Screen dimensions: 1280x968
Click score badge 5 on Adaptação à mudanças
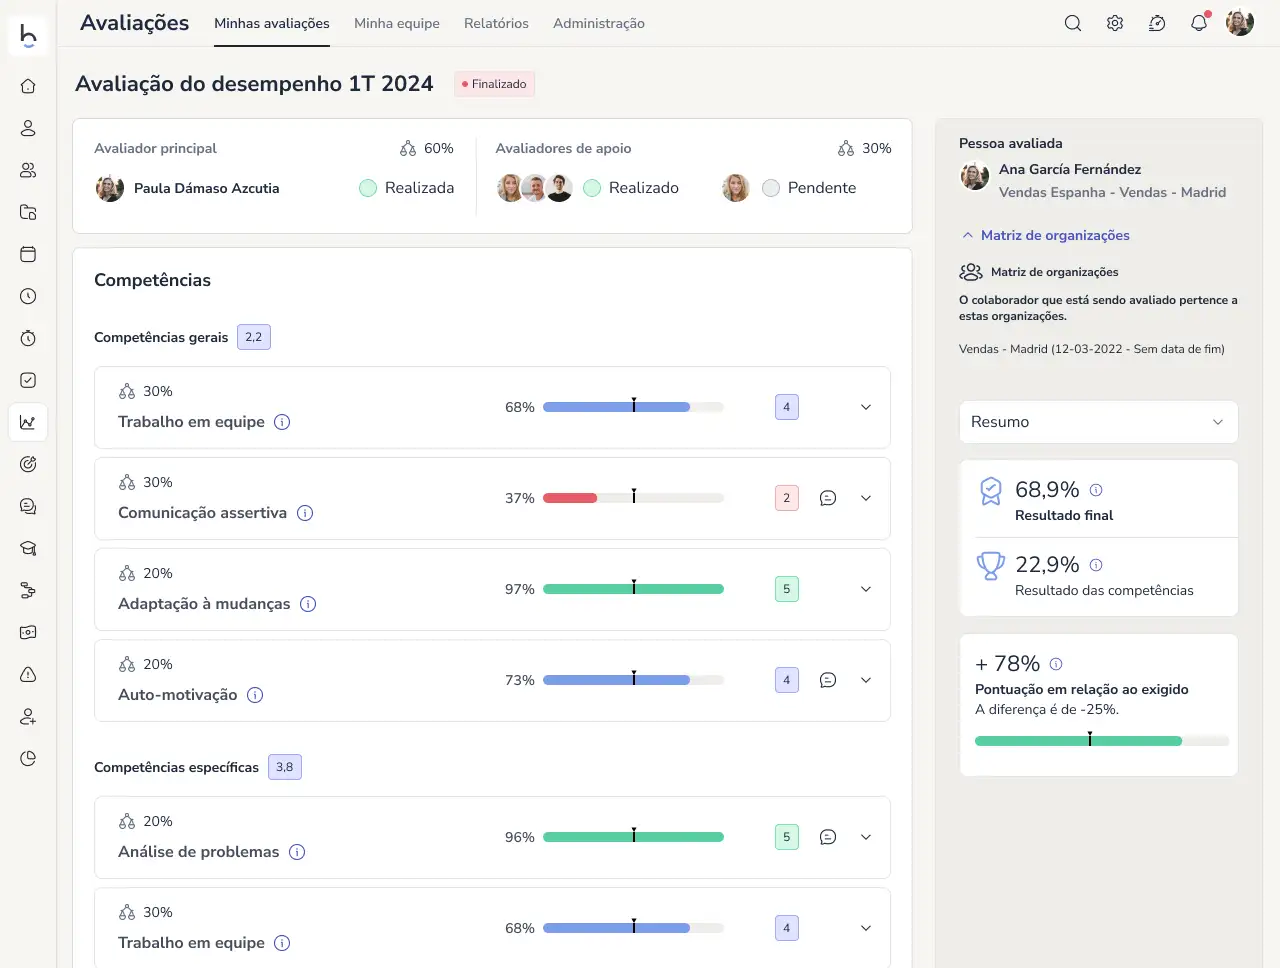point(787,589)
